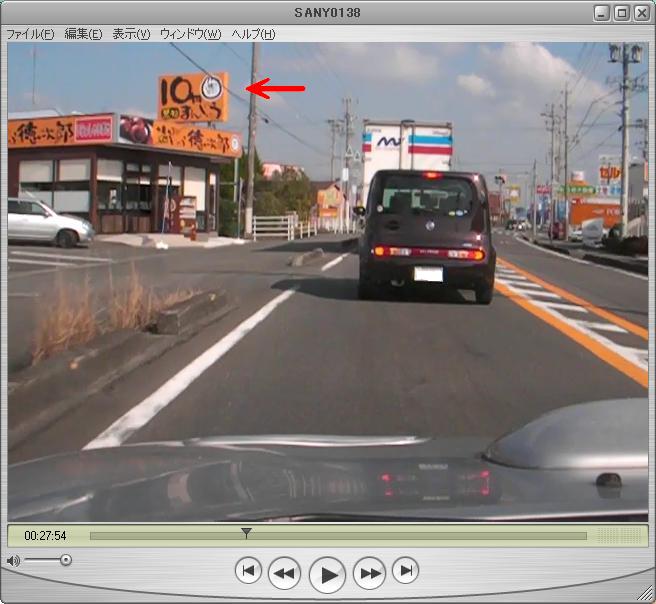
Task: Click the Play button
Action: (x=327, y=574)
